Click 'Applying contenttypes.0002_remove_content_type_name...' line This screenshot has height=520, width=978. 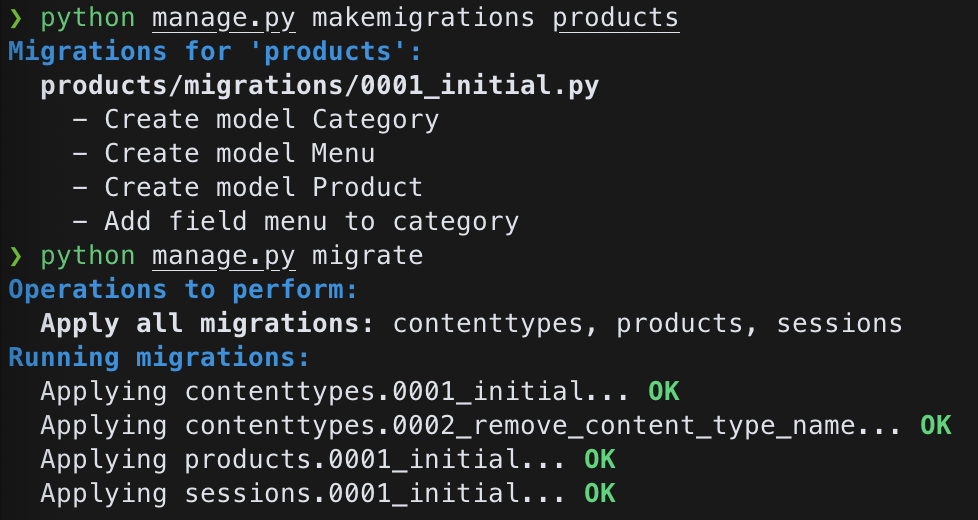(472, 425)
